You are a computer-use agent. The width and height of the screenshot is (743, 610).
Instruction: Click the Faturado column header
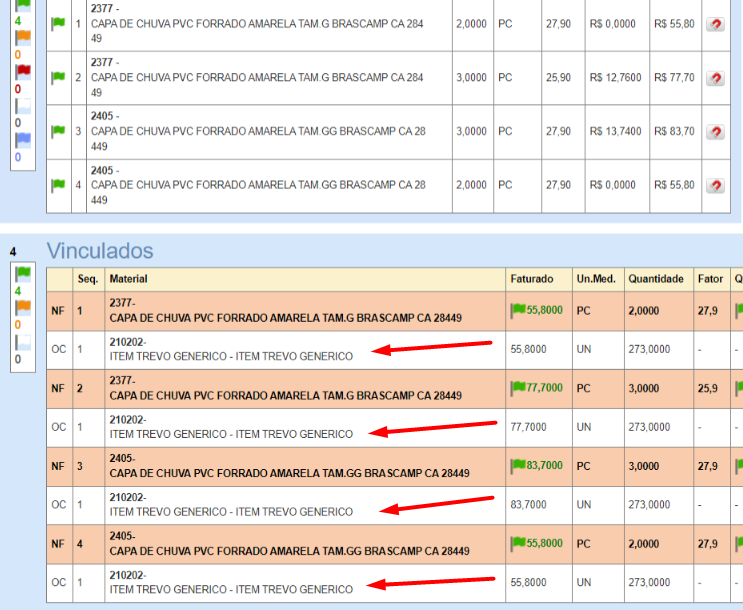531,279
